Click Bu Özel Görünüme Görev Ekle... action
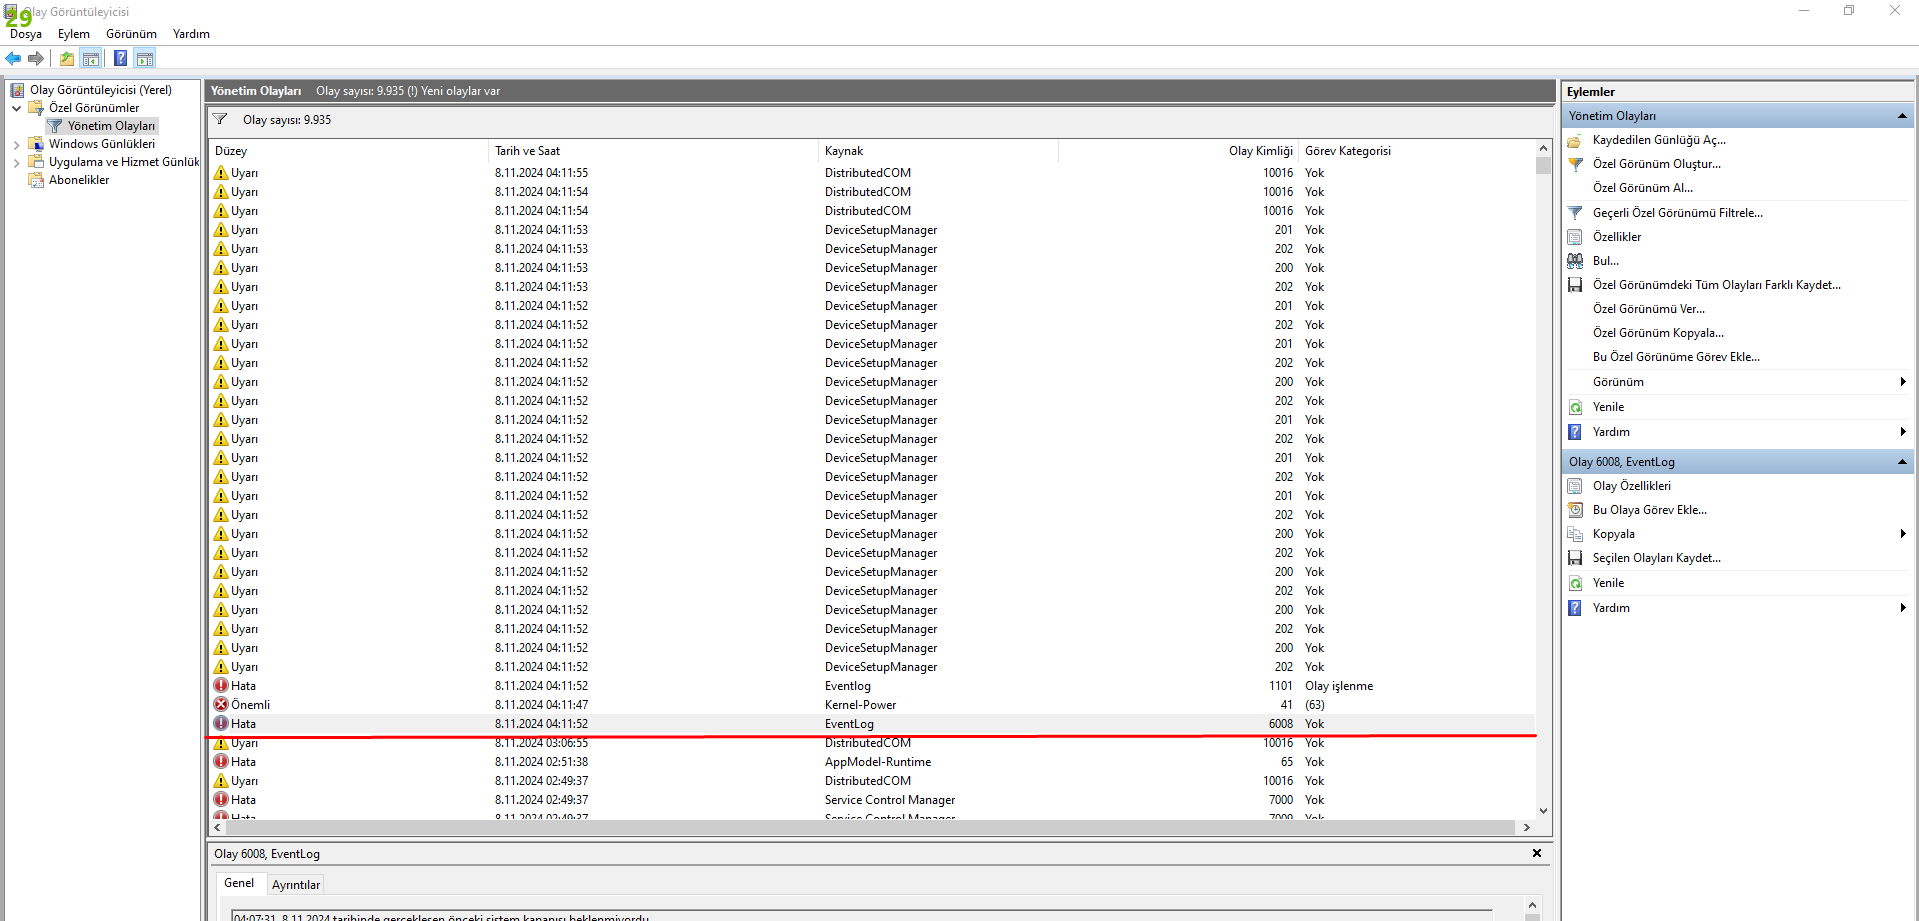Image resolution: width=1919 pixels, height=921 pixels. (1676, 357)
